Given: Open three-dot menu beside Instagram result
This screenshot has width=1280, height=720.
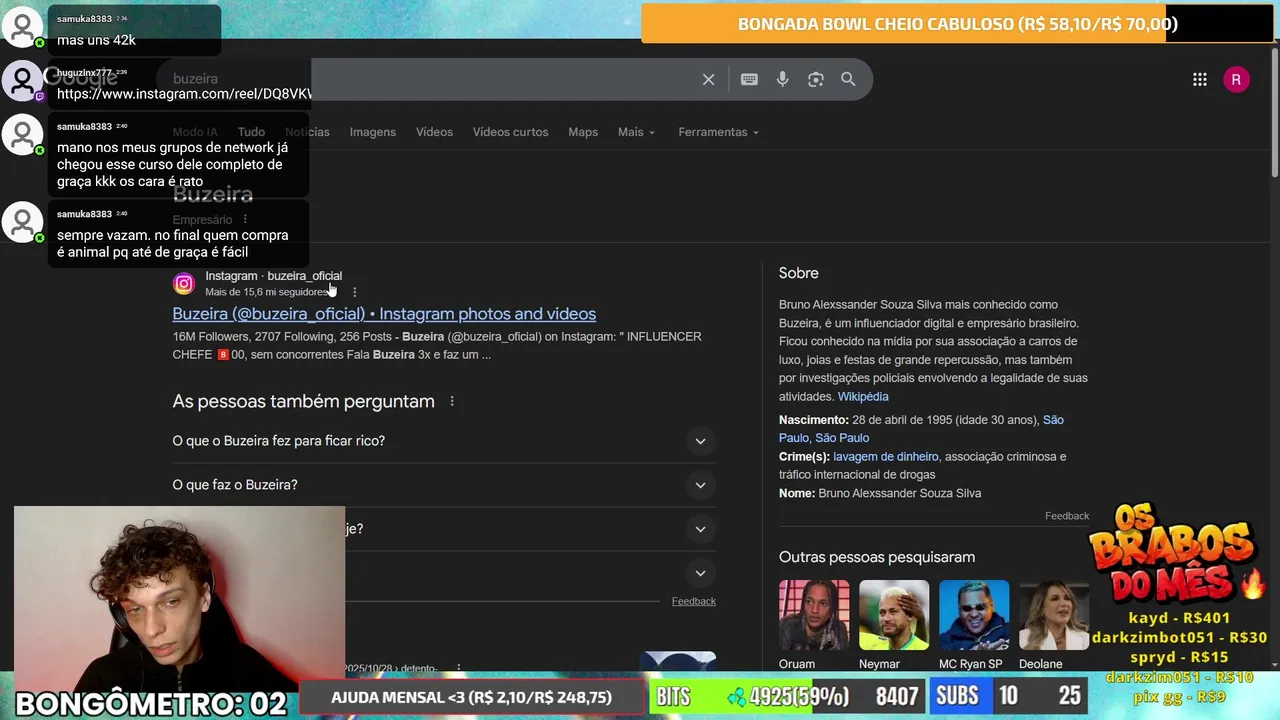Looking at the screenshot, I should coord(354,292).
